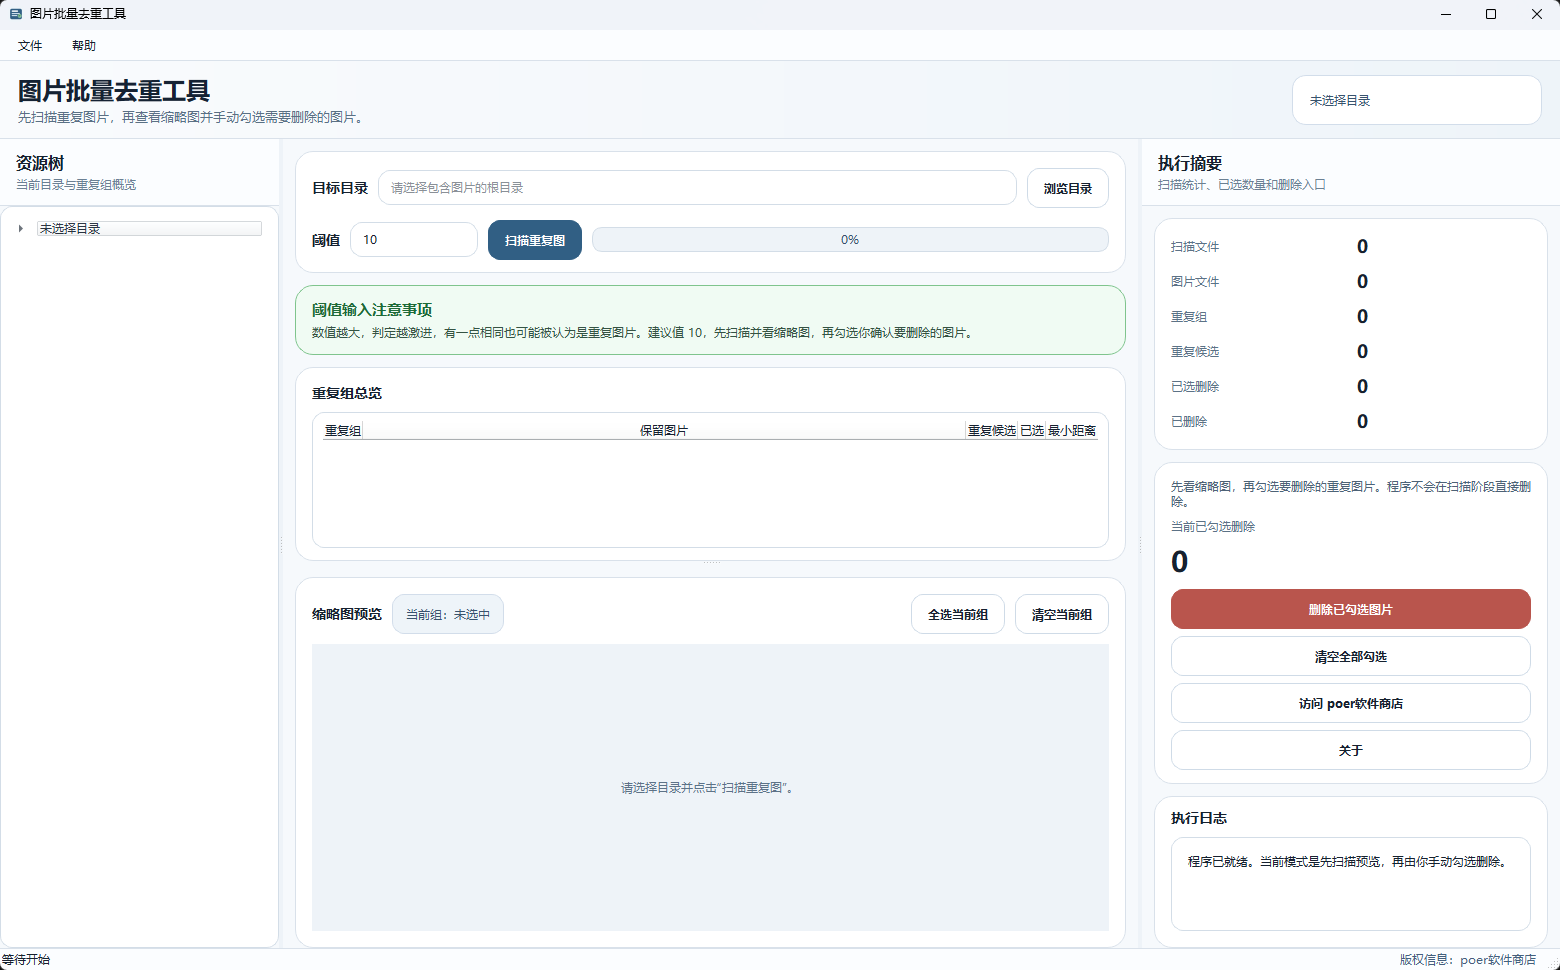1560x970 pixels.
Task: Click the 执行日志 text area
Action: pyautogui.click(x=1350, y=884)
